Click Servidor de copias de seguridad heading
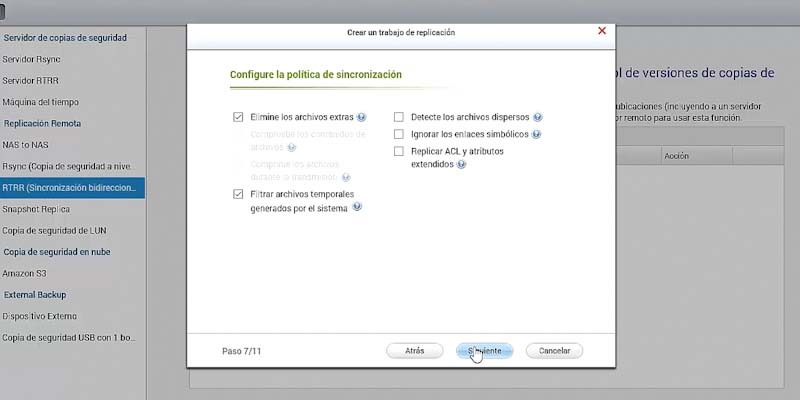The width and height of the screenshot is (800, 400). point(65,38)
